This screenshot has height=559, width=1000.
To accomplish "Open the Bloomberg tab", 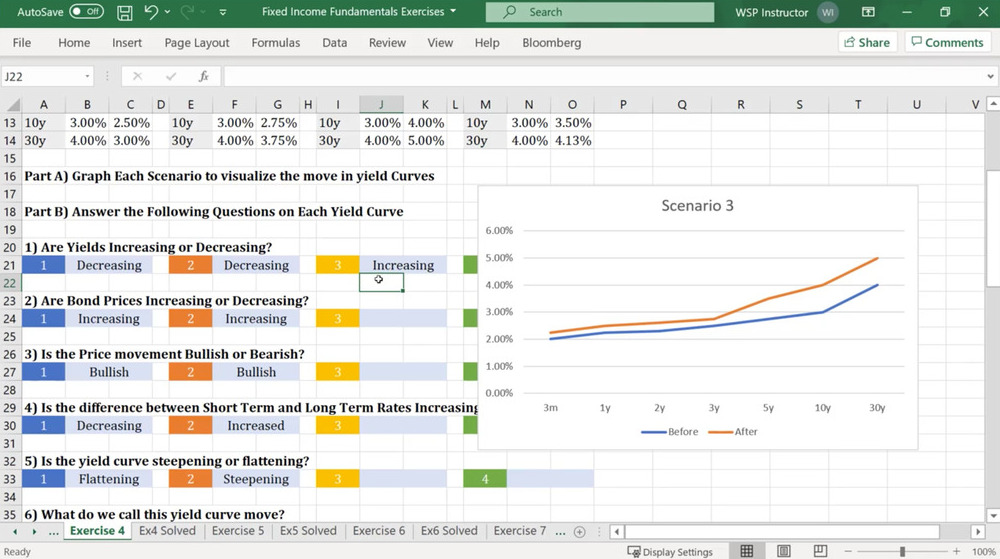I will 552,43.
